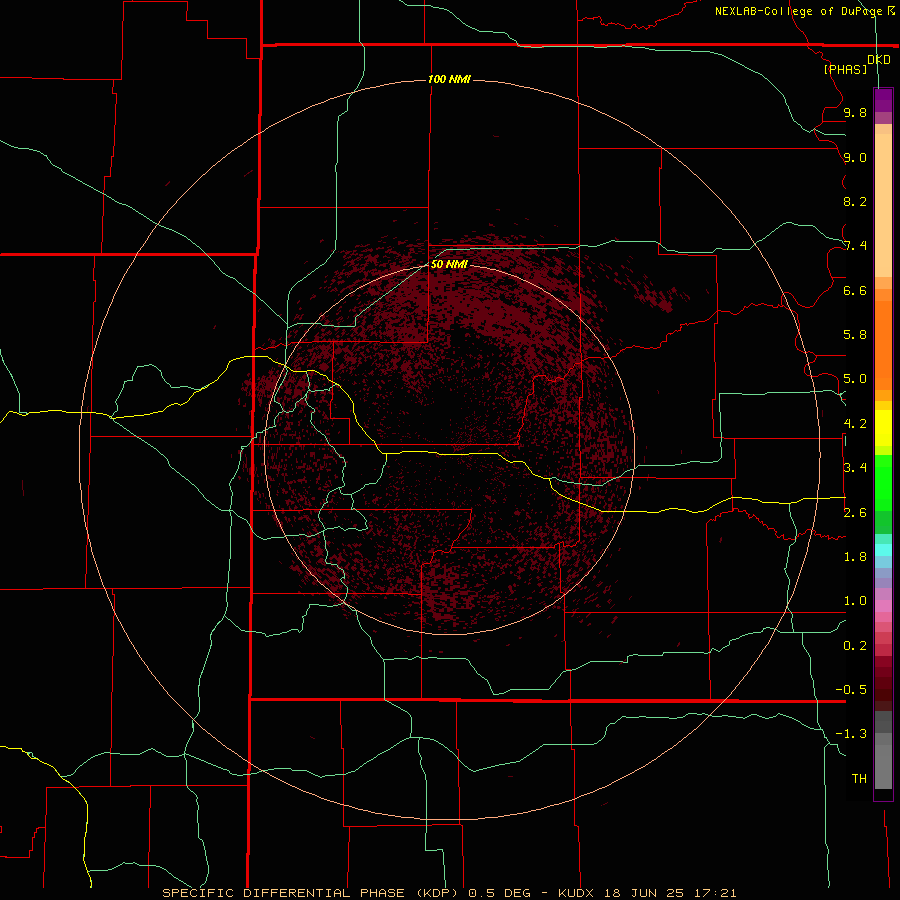Click the -1.3 legend value
Viewport: 900px width, 900px height.
pyautogui.click(x=851, y=734)
